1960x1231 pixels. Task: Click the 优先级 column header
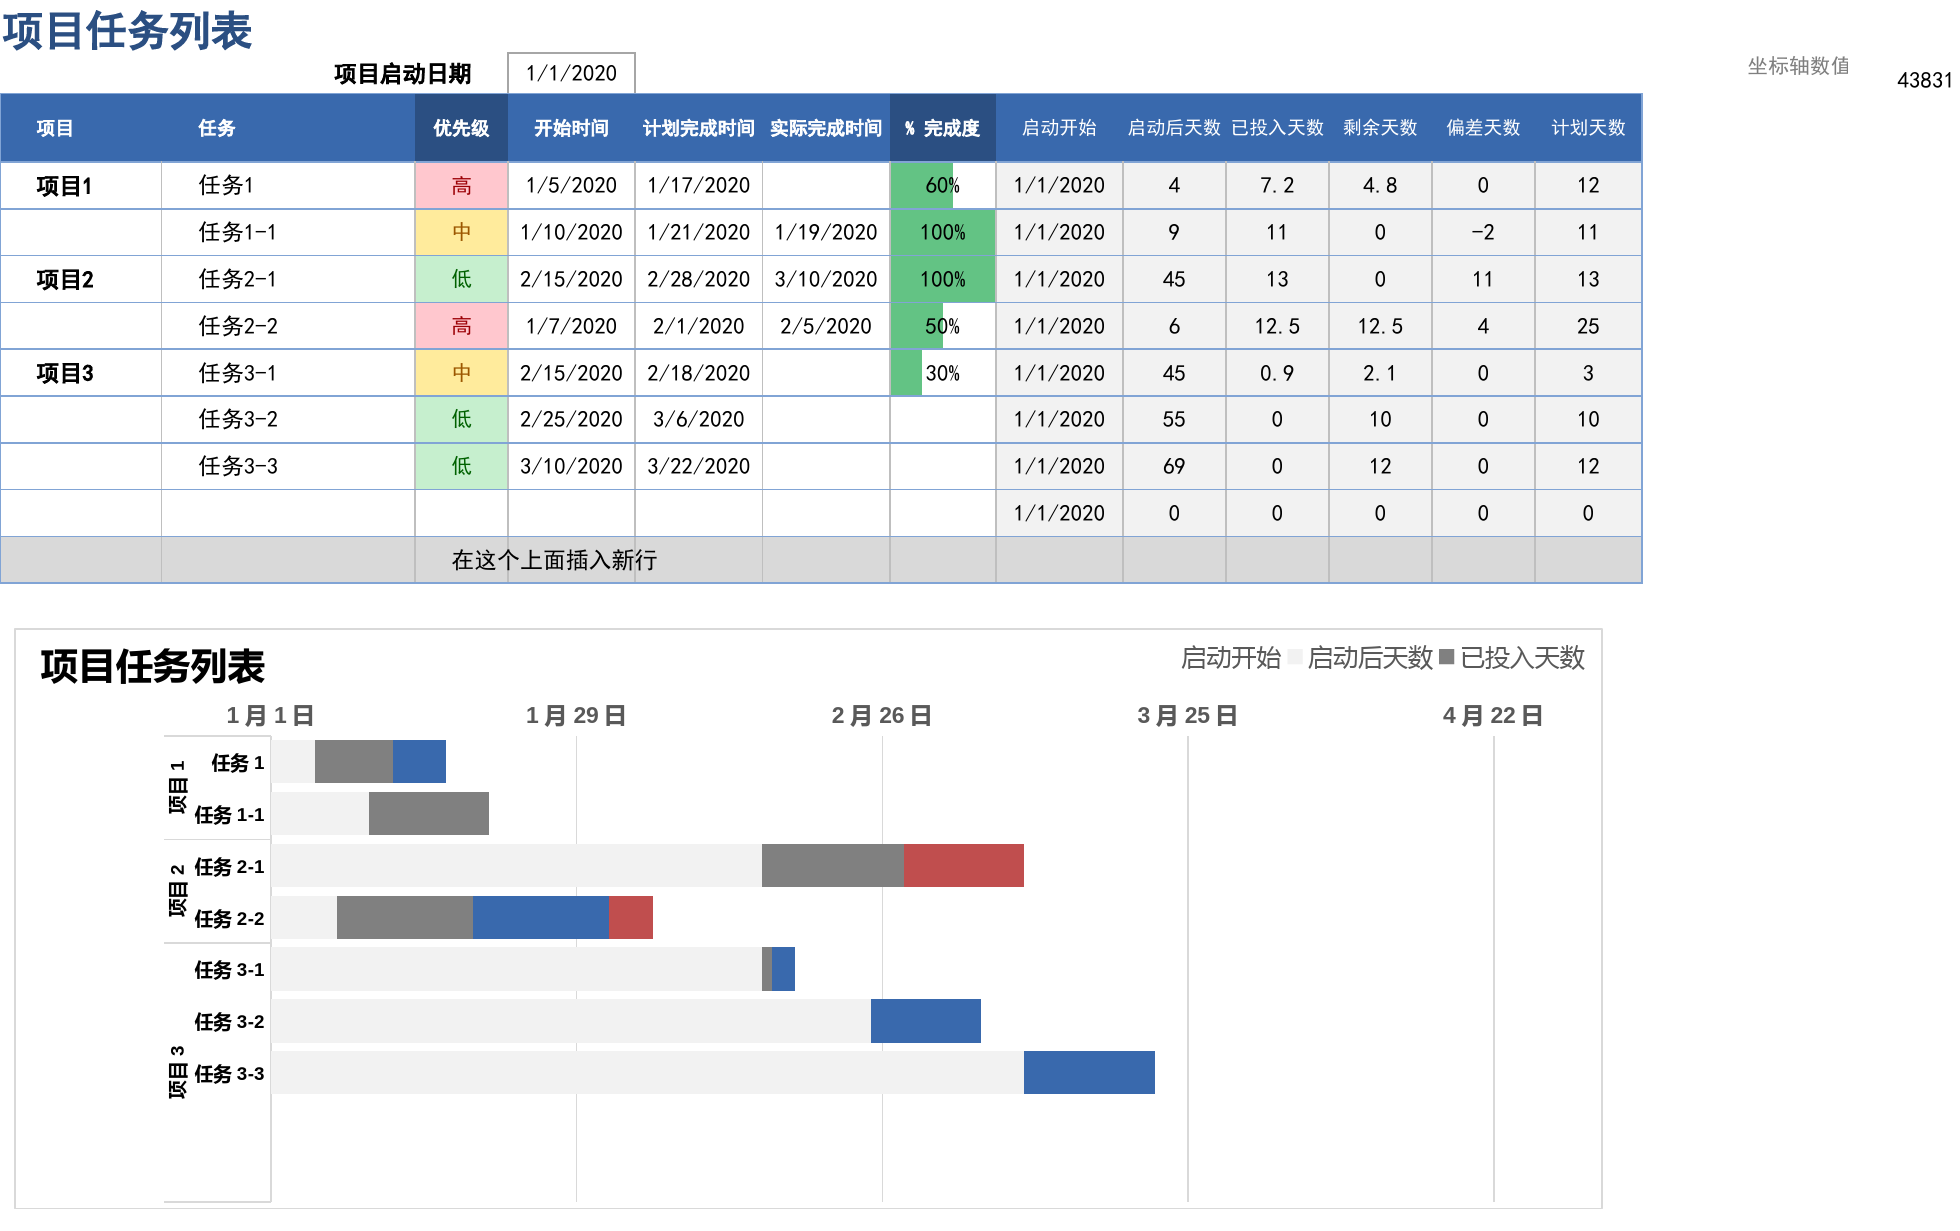(461, 128)
